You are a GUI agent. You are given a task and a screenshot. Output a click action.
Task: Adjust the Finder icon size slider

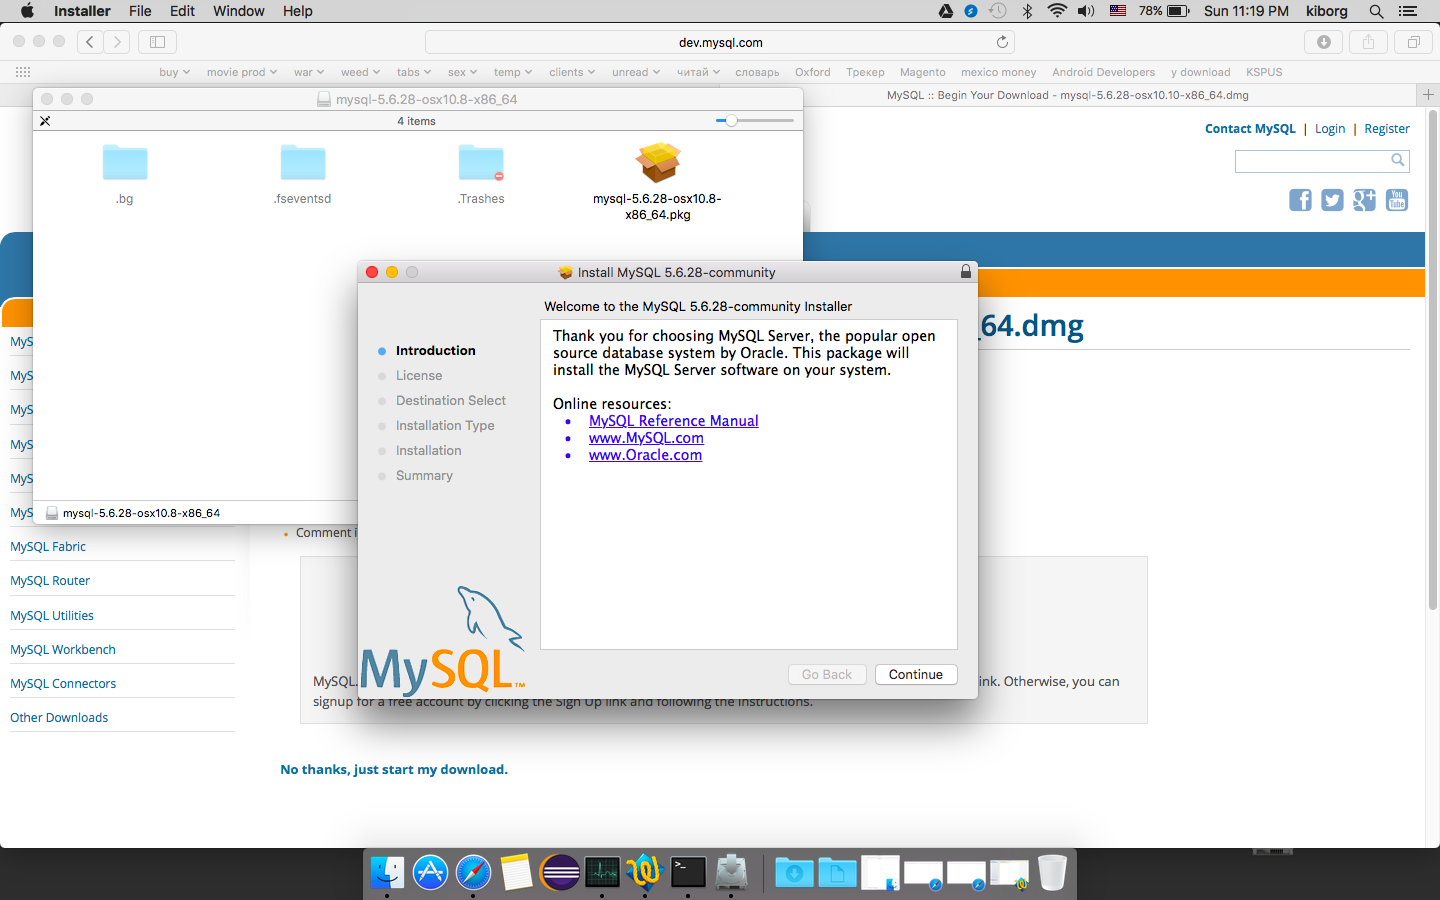[755, 121]
